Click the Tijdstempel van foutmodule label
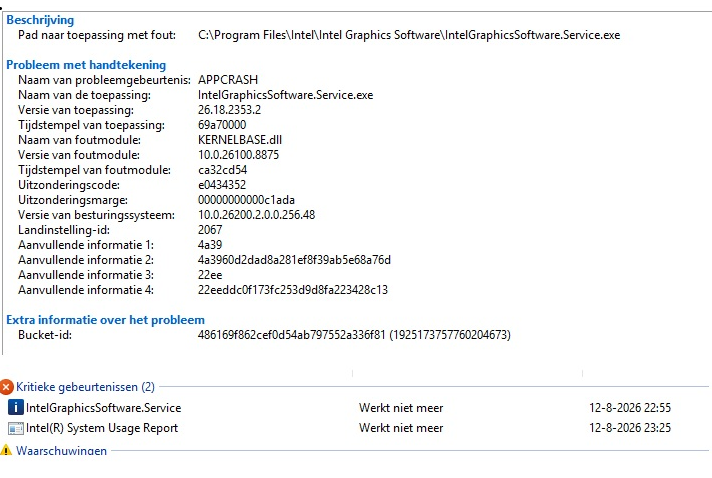 [94, 170]
